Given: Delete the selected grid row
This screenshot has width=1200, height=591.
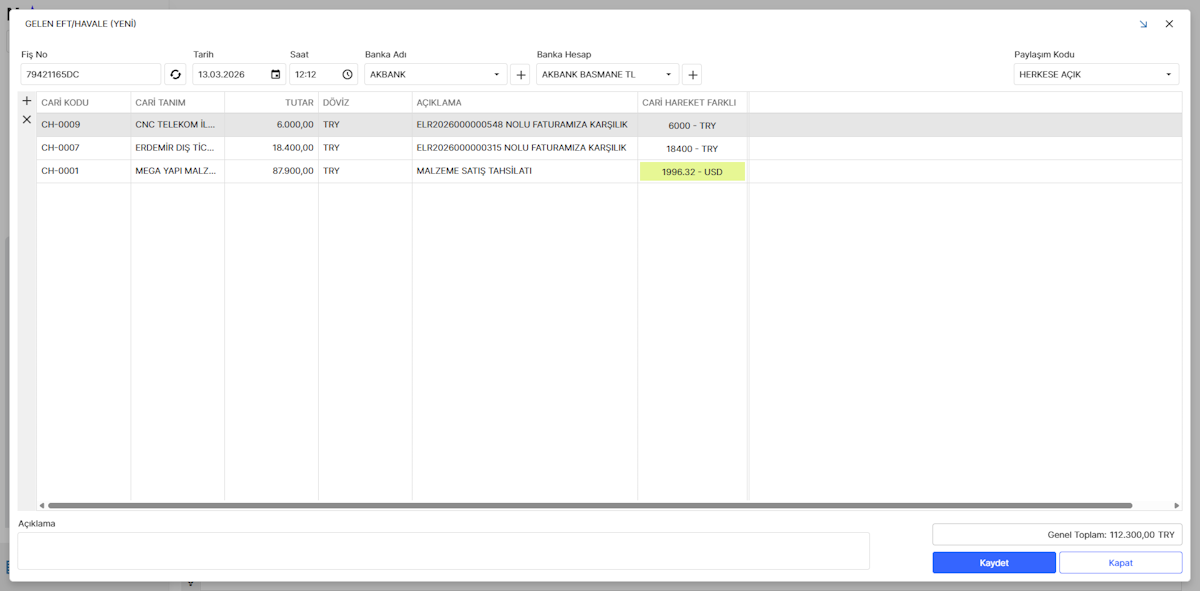Looking at the screenshot, I should pyautogui.click(x=27, y=120).
